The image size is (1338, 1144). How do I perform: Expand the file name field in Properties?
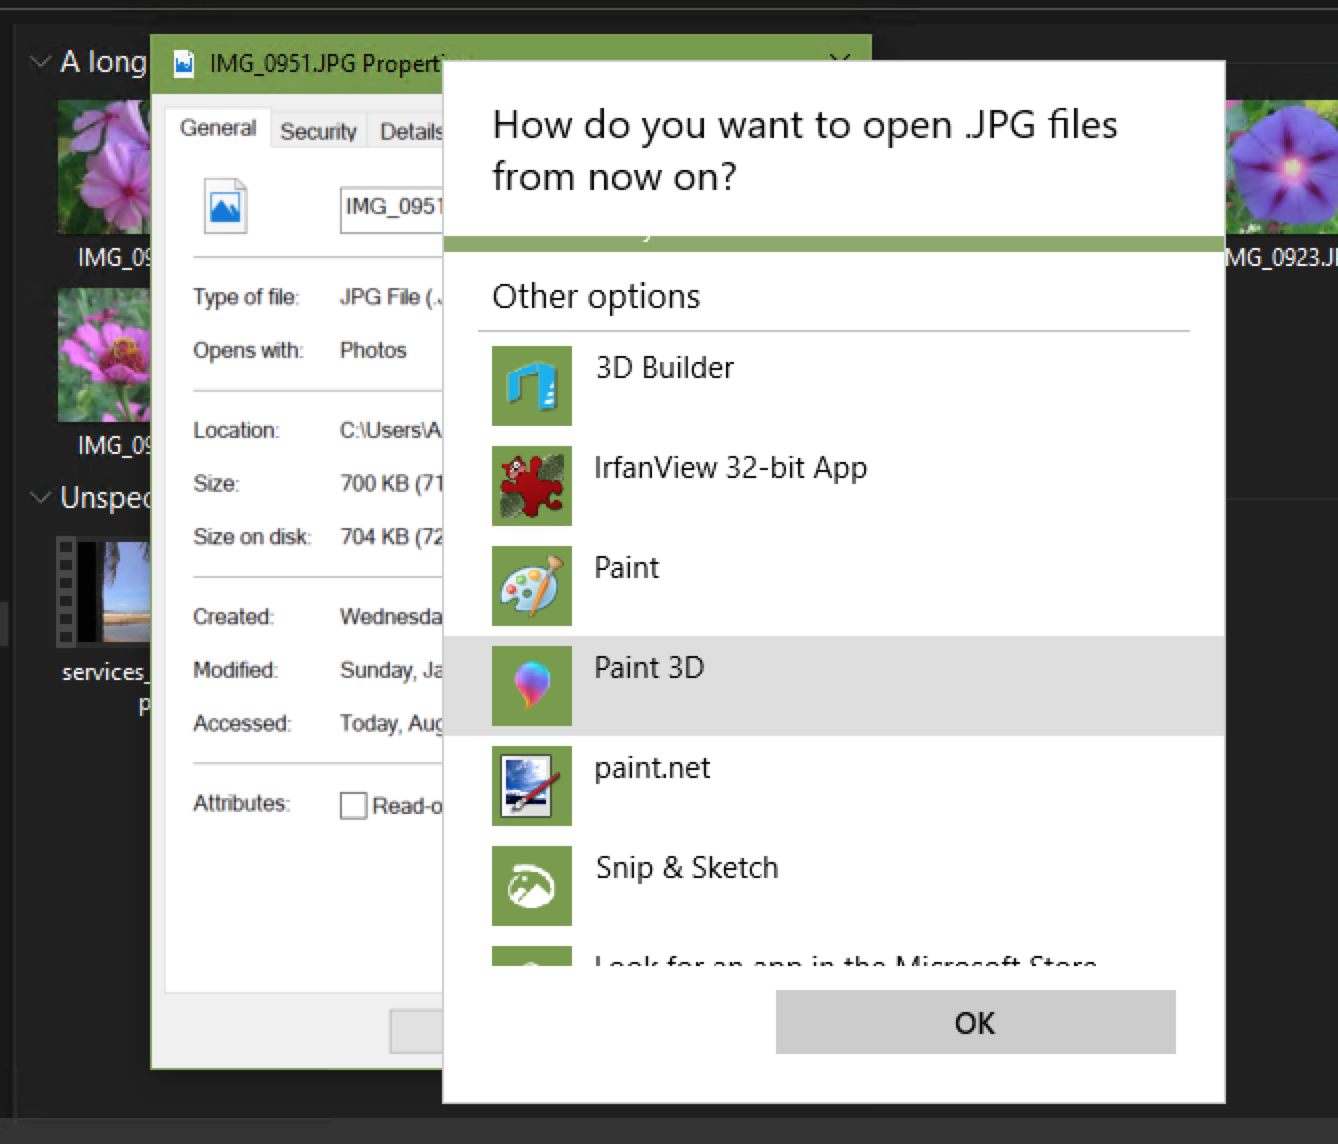tap(395, 207)
